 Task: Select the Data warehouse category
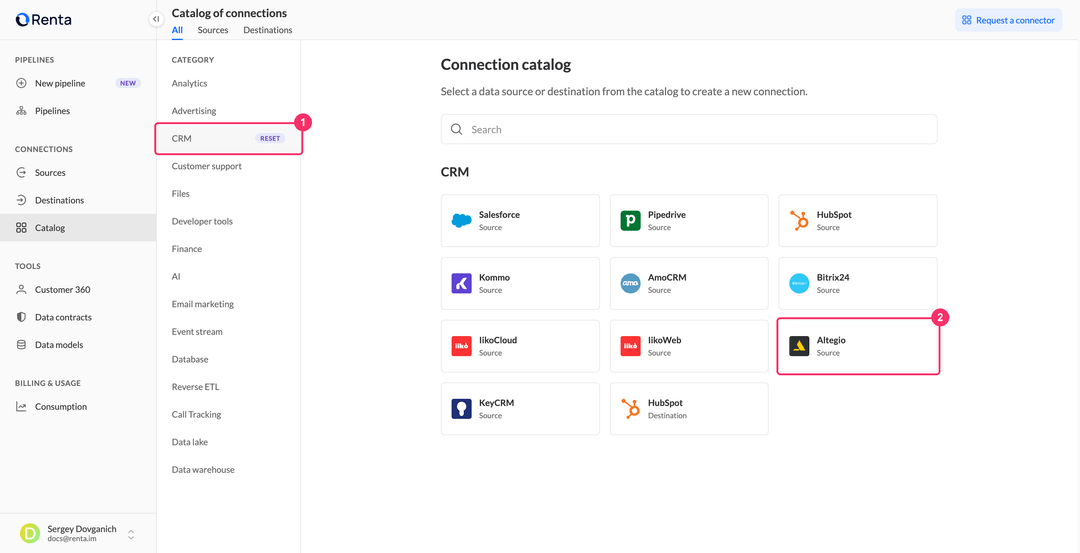point(203,470)
